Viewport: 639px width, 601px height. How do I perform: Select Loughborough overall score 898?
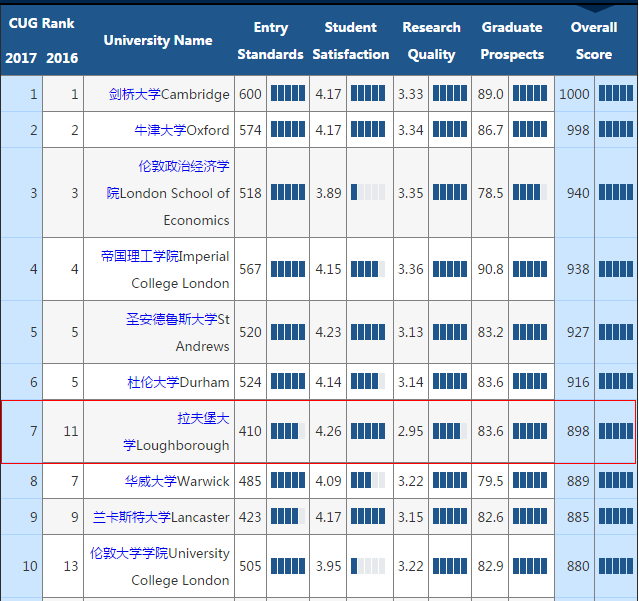(578, 431)
